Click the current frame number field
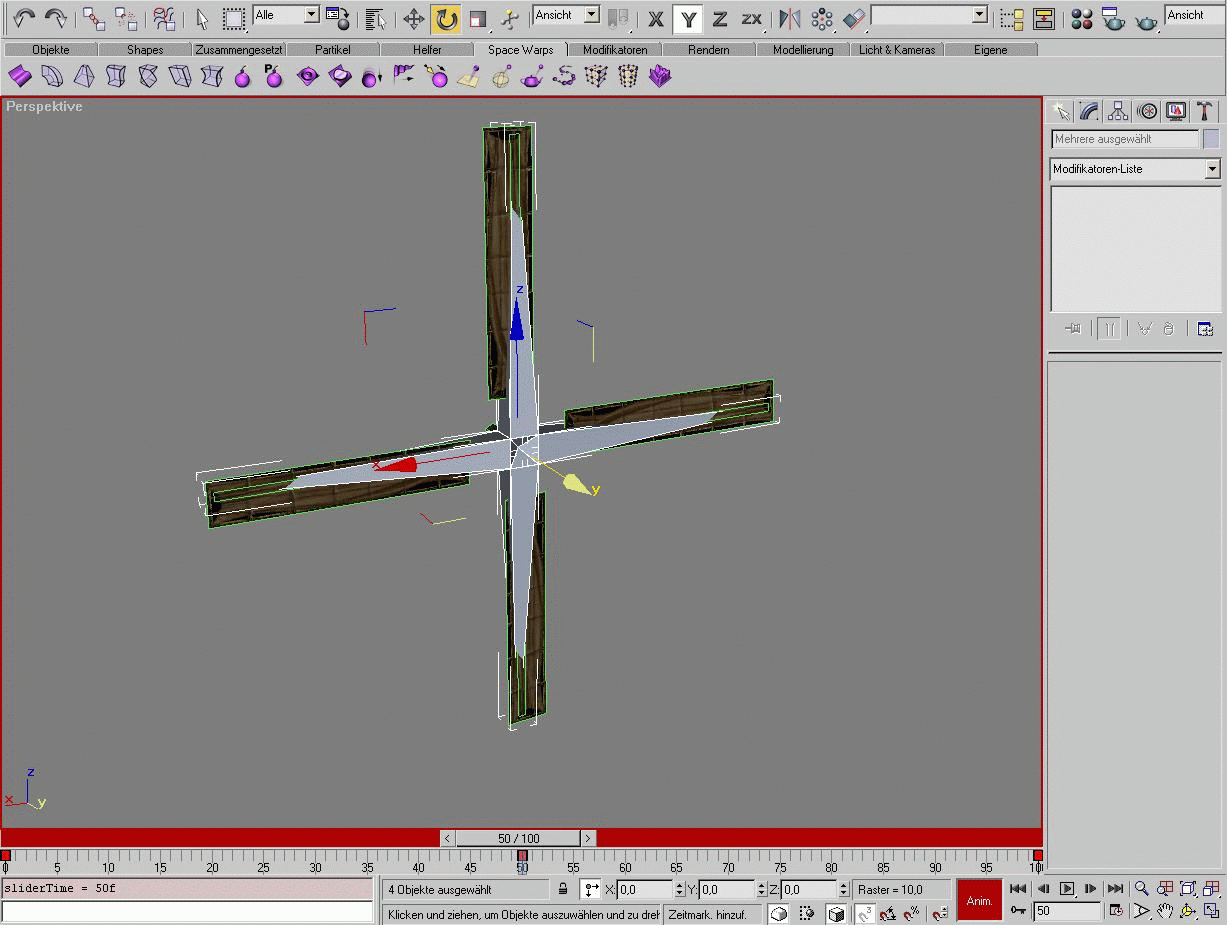Viewport: 1227px width, 925px height. coord(1067,911)
